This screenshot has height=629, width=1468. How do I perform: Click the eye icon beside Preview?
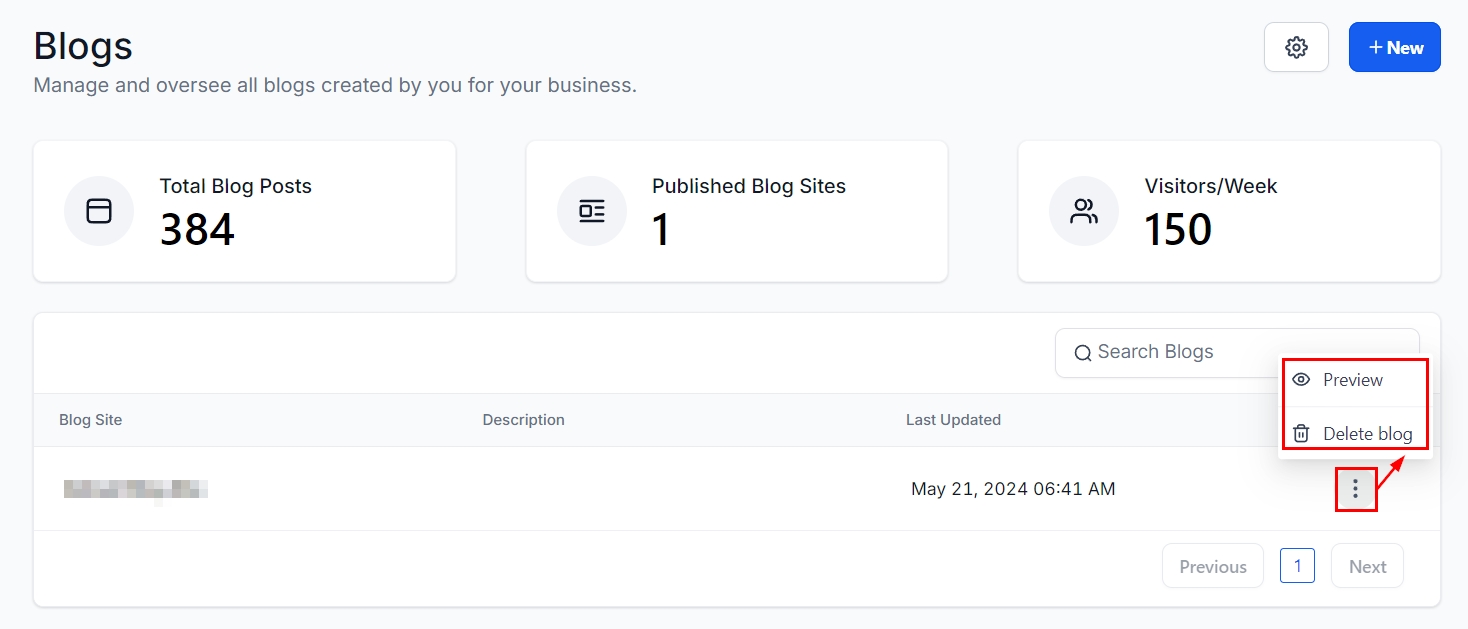1301,380
